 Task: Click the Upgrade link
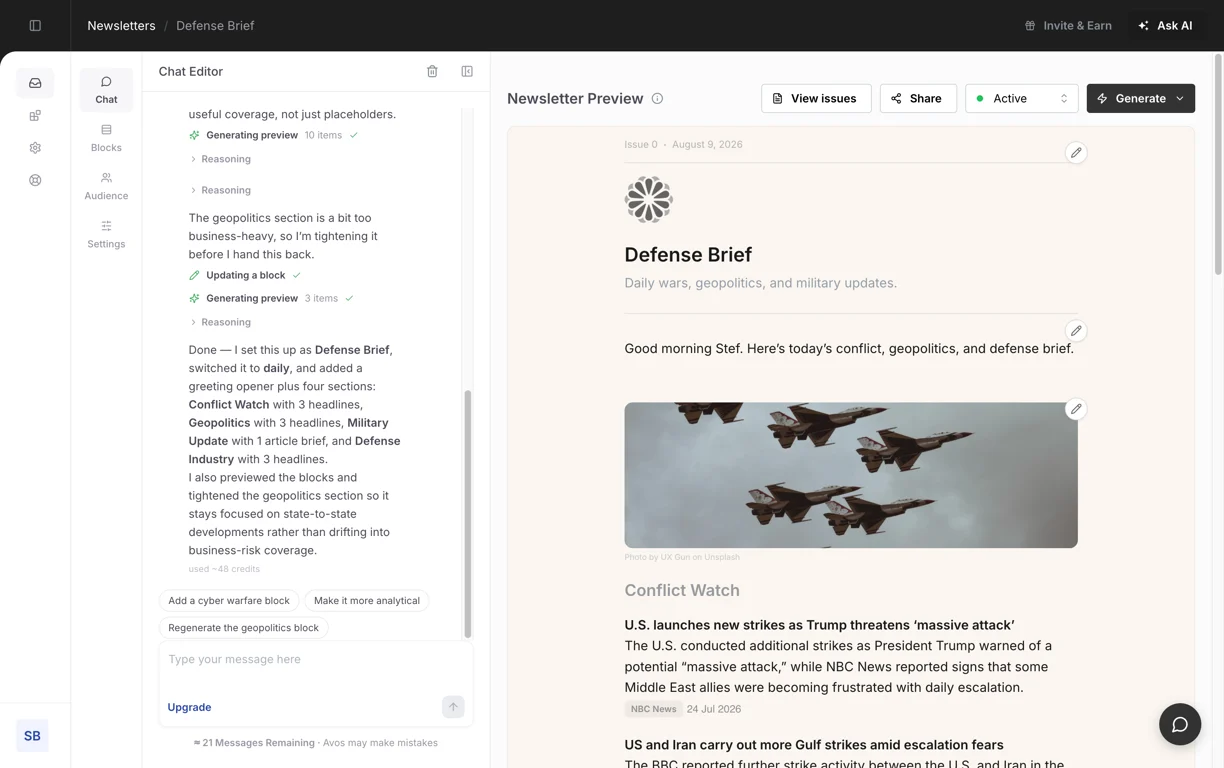point(189,707)
